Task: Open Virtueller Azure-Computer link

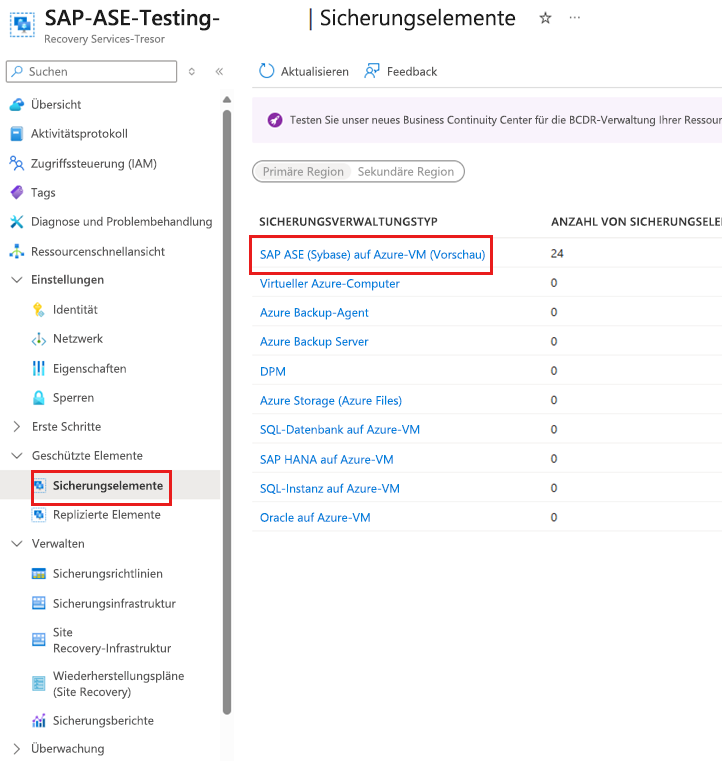Action: [329, 283]
